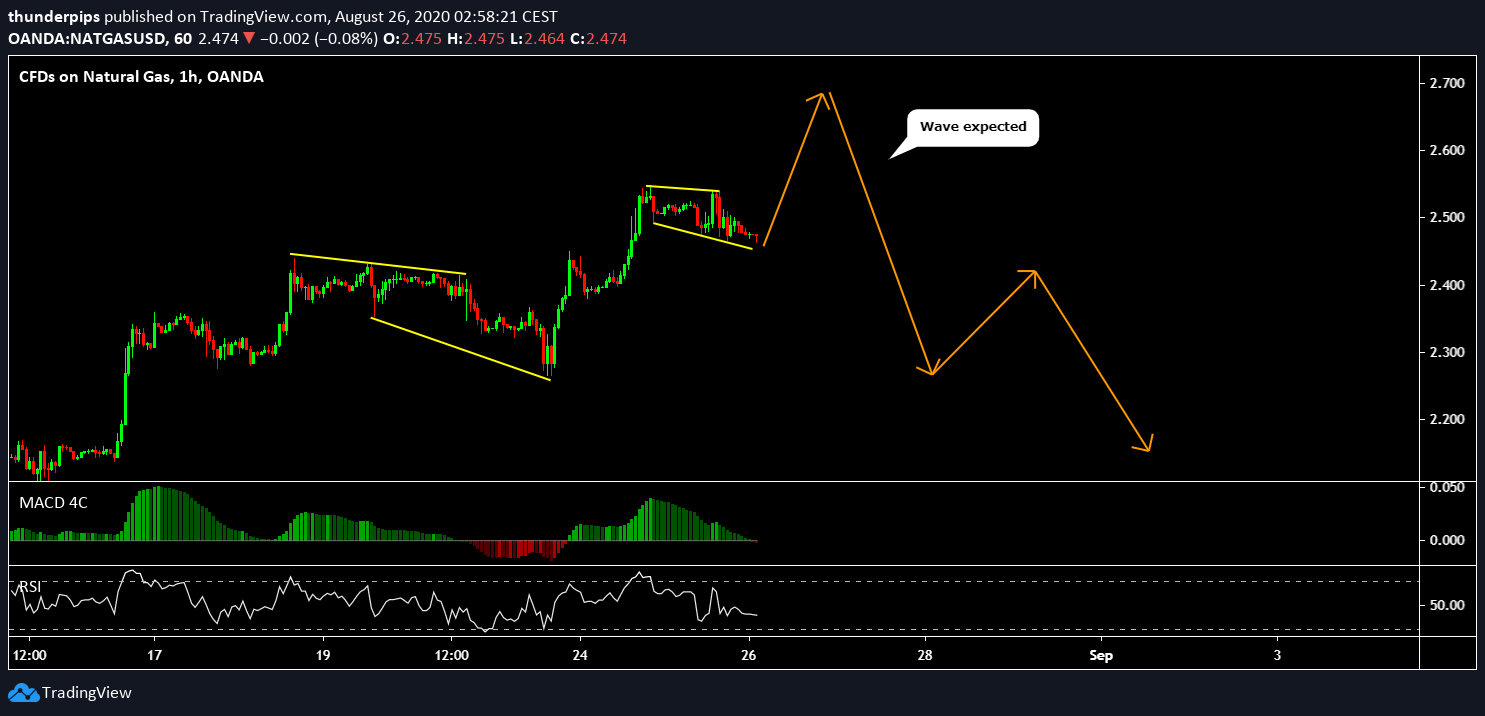Viewport: 1485px width, 716px height.
Task: Click the 0.000 MACD scale label
Action: coord(1446,541)
